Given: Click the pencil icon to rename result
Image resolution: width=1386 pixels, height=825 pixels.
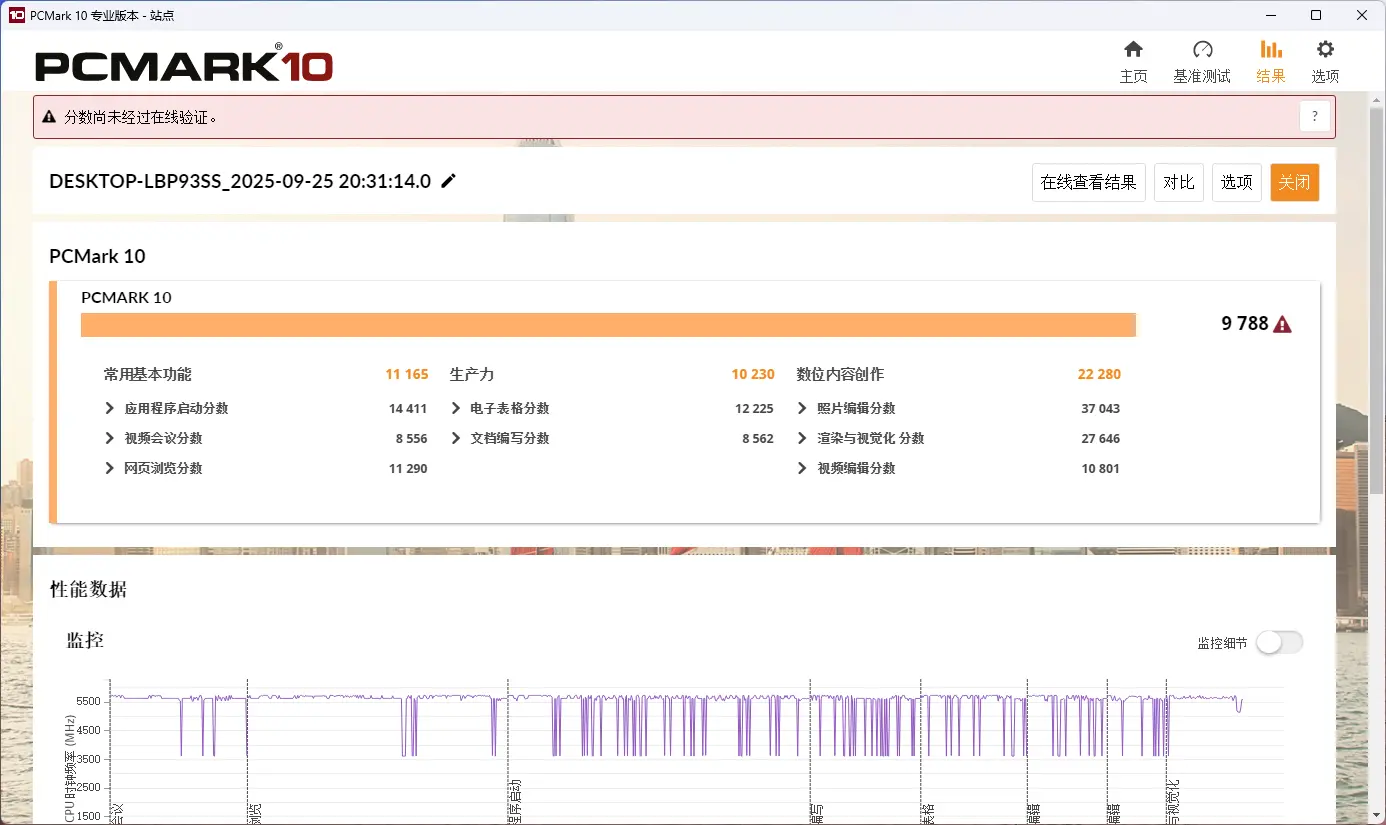Looking at the screenshot, I should (449, 181).
